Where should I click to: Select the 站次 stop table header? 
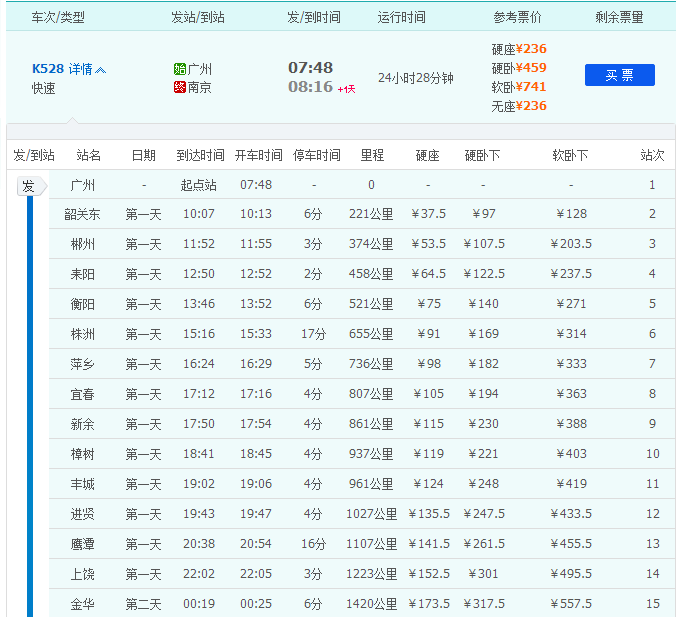pos(652,155)
